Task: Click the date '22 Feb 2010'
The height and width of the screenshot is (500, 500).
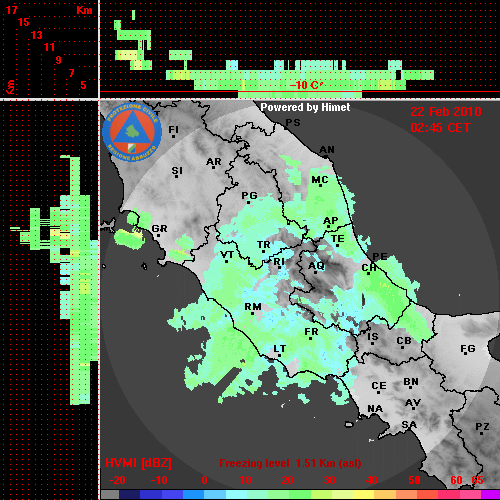Action: coord(446,112)
